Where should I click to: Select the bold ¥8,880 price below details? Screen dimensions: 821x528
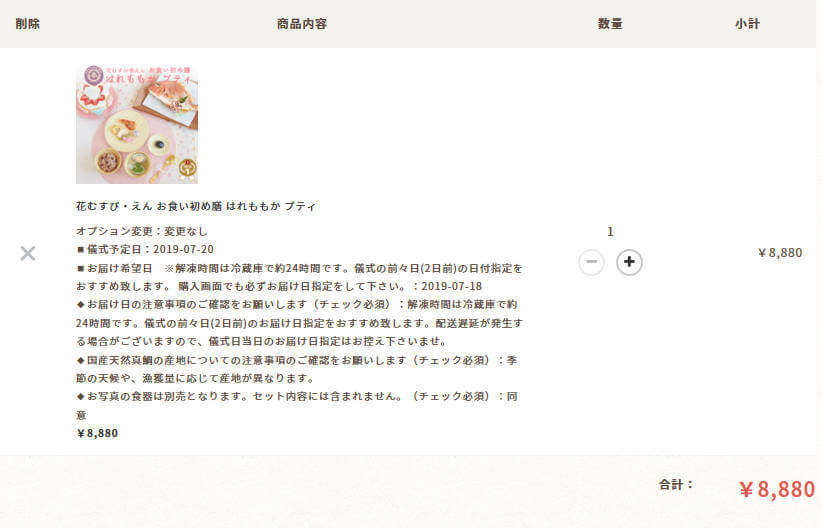[97, 433]
